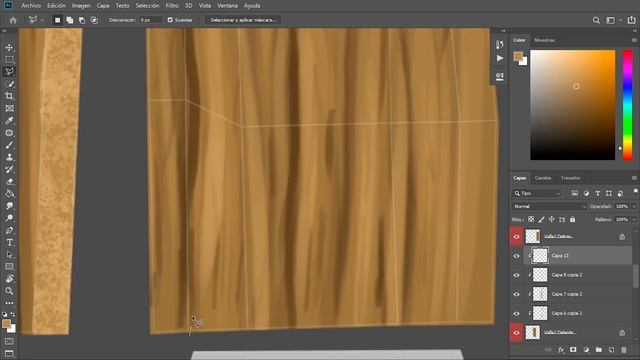The width and height of the screenshot is (640, 360).
Task: Open the Search magnifier in options bar
Action: 596,20
